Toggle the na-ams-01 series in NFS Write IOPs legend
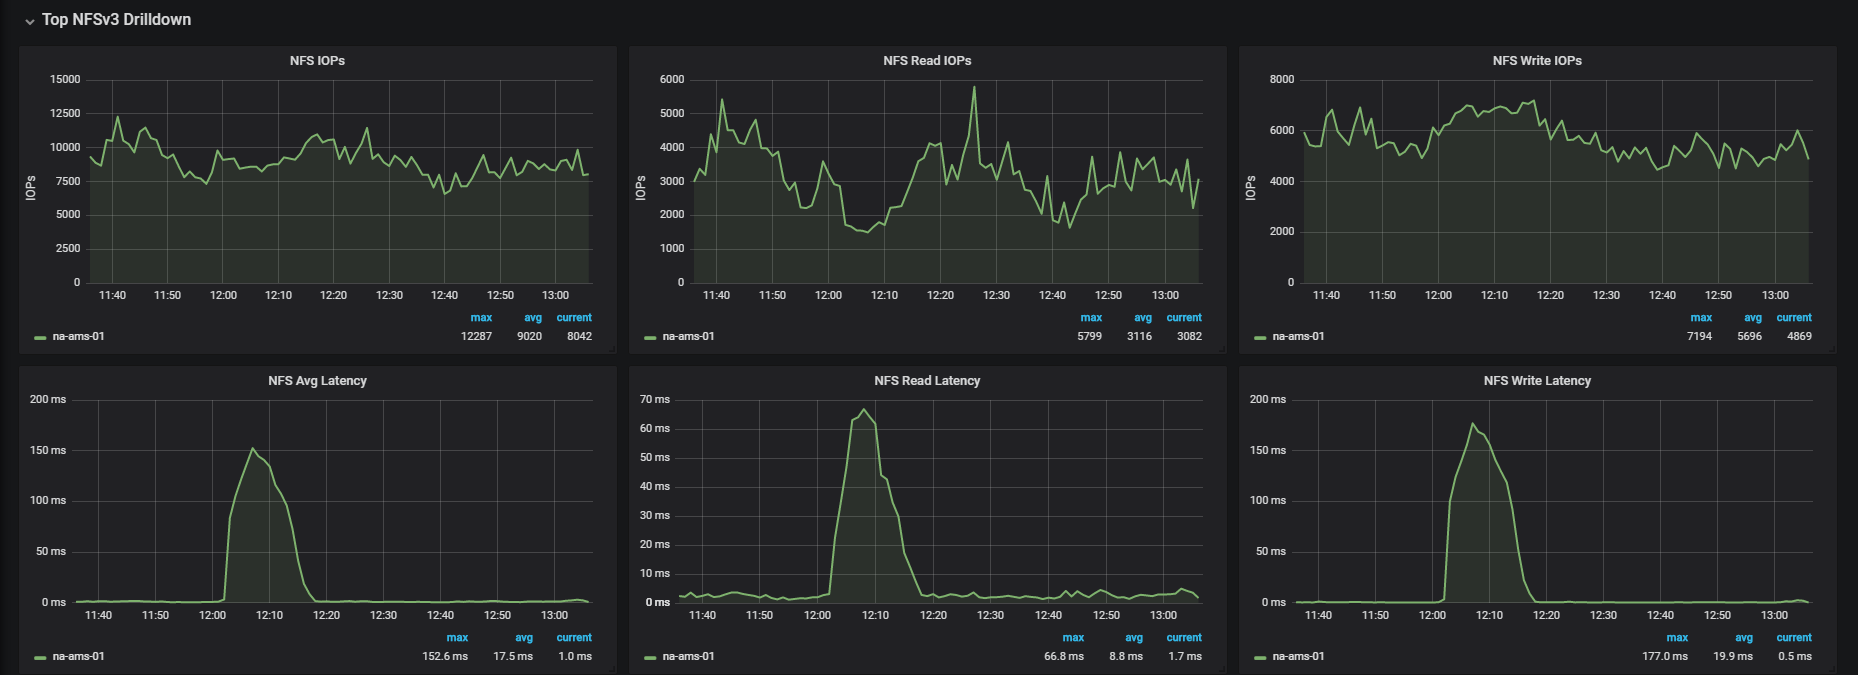The width and height of the screenshot is (1858, 675). pyautogui.click(x=1298, y=337)
